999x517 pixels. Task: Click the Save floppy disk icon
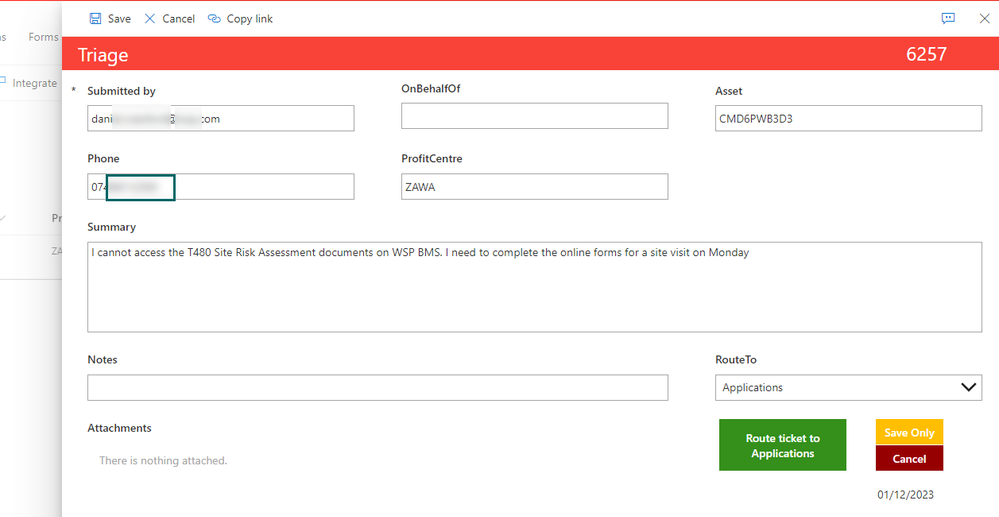[x=96, y=18]
